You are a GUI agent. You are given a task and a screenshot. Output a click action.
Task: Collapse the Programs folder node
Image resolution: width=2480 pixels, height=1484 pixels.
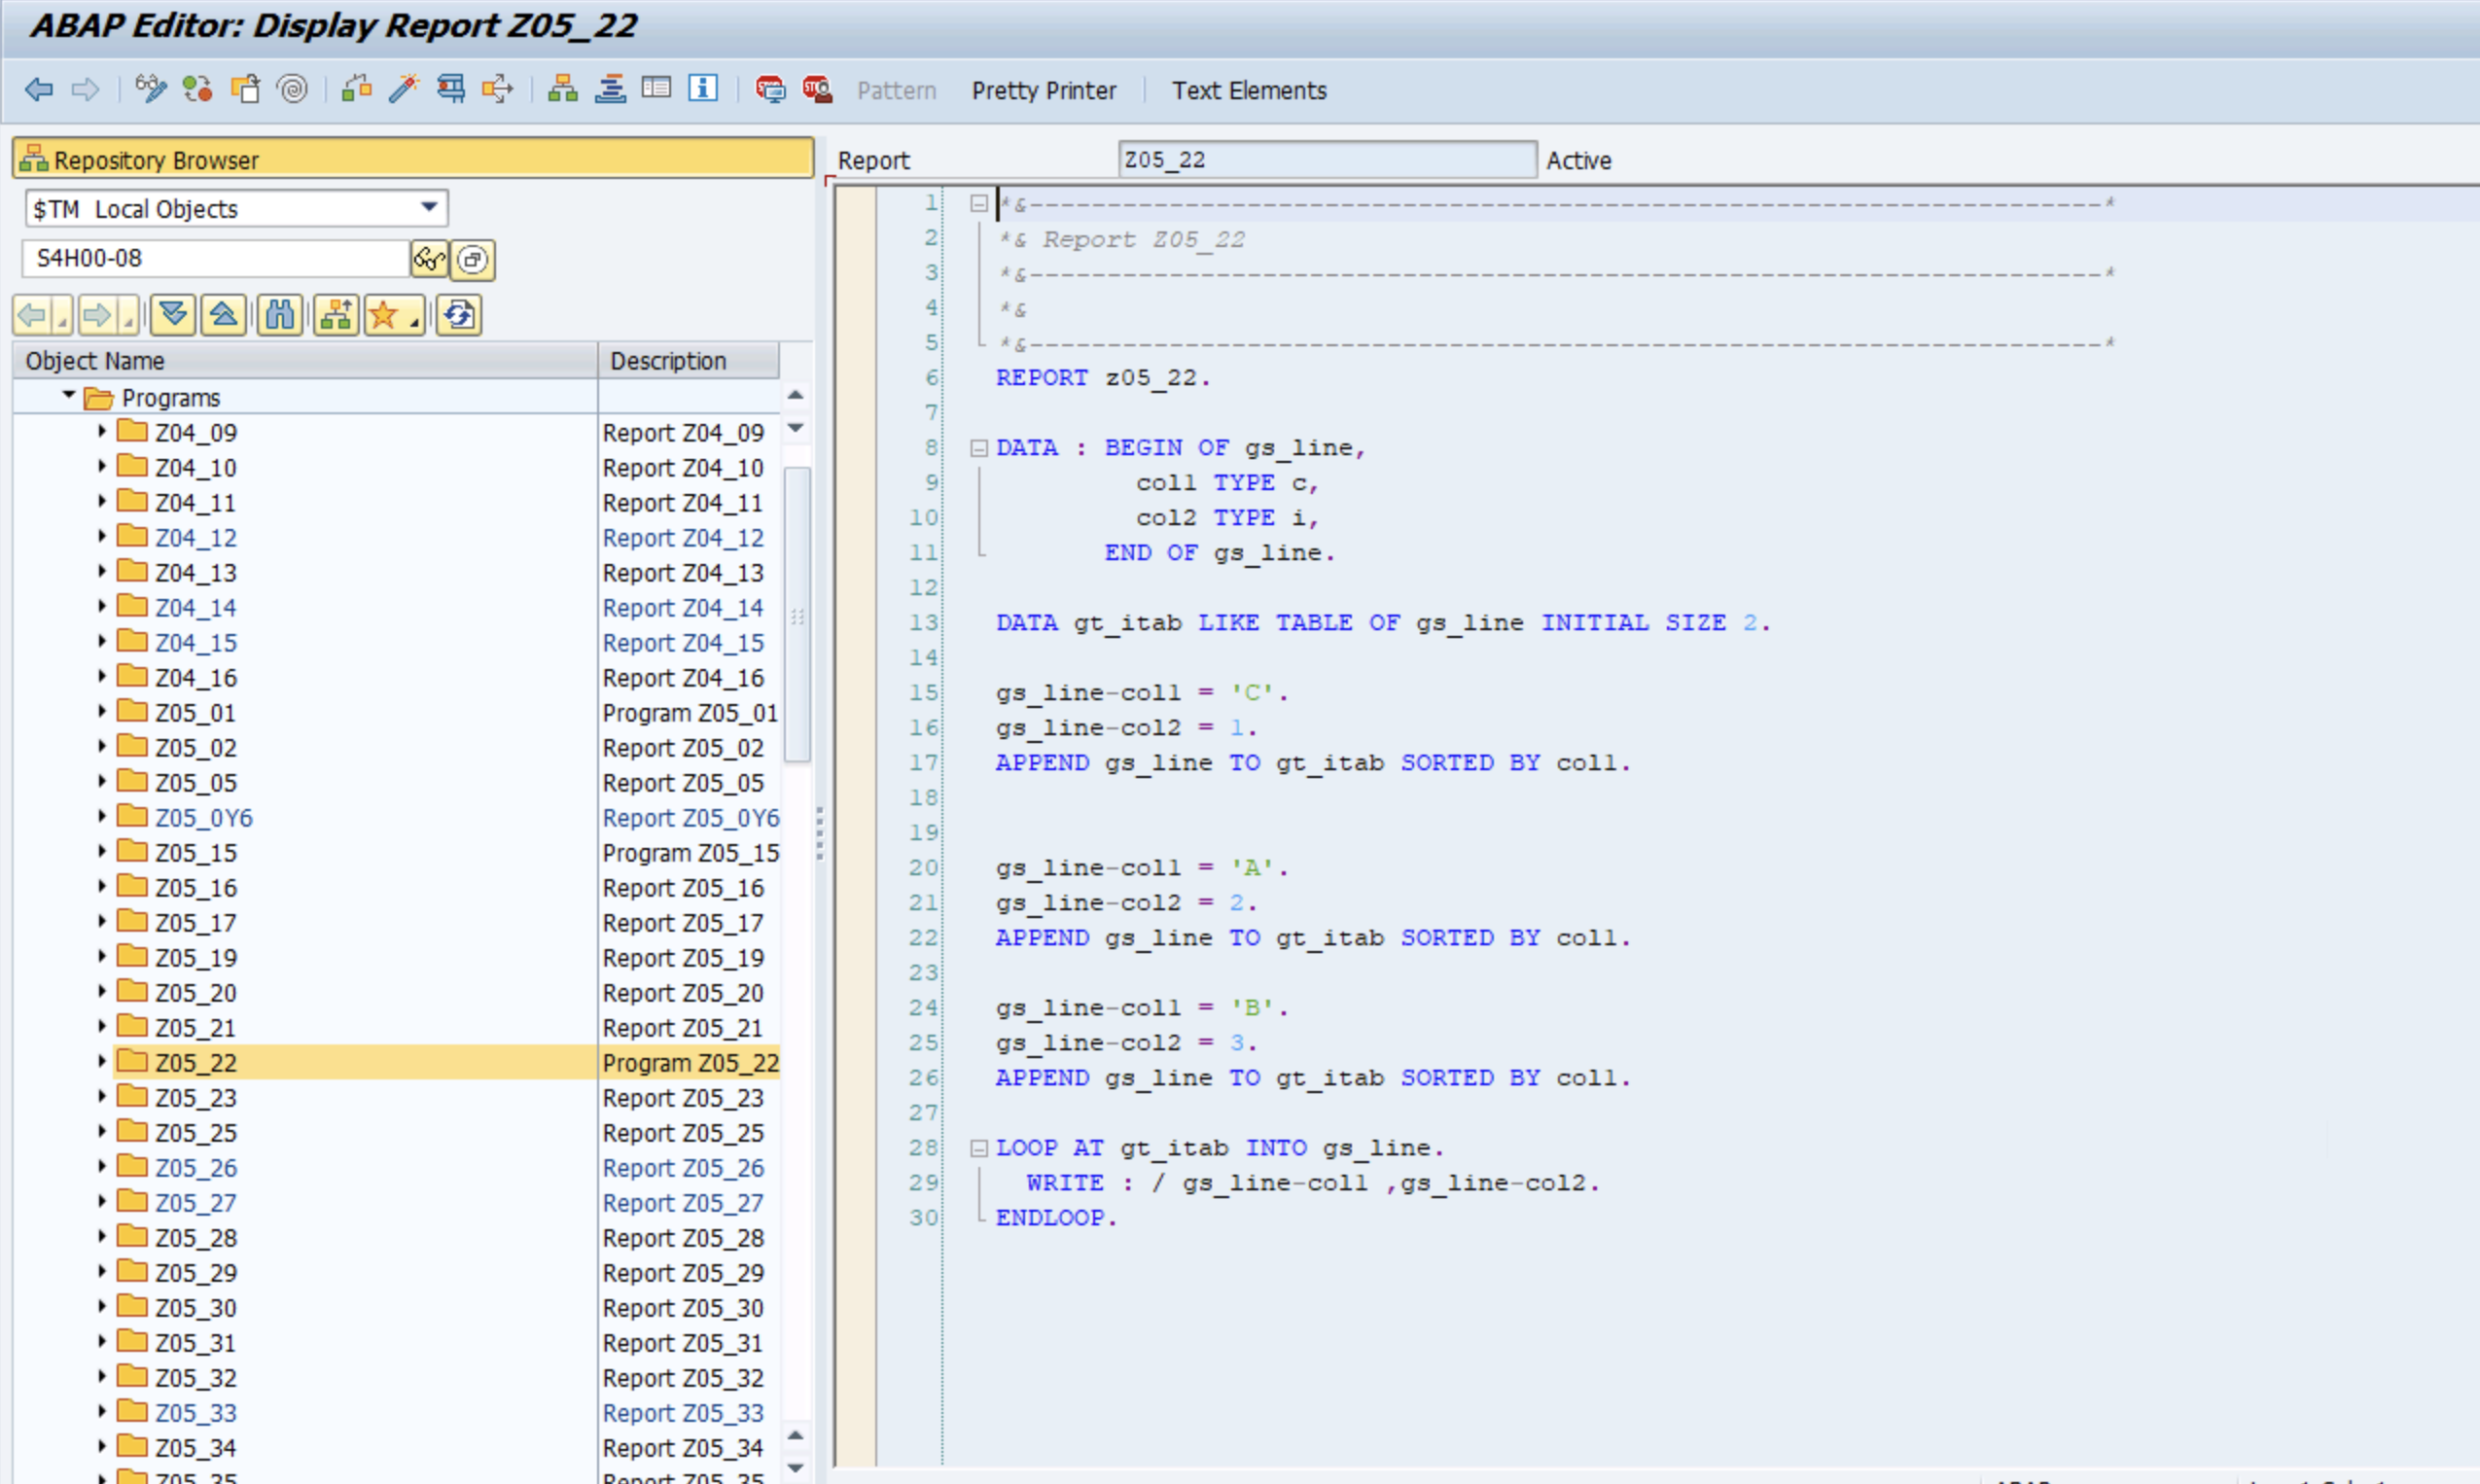[69, 396]
